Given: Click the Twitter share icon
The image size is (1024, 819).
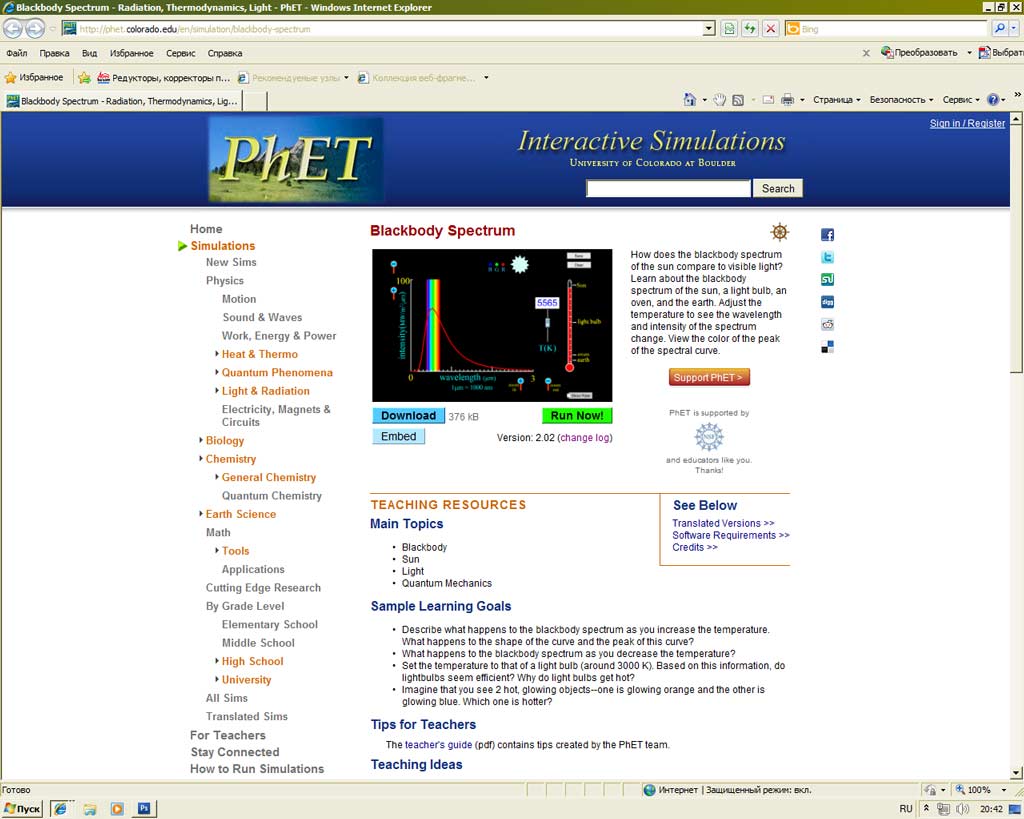Looking at the screenshot, I should [827, 257].
